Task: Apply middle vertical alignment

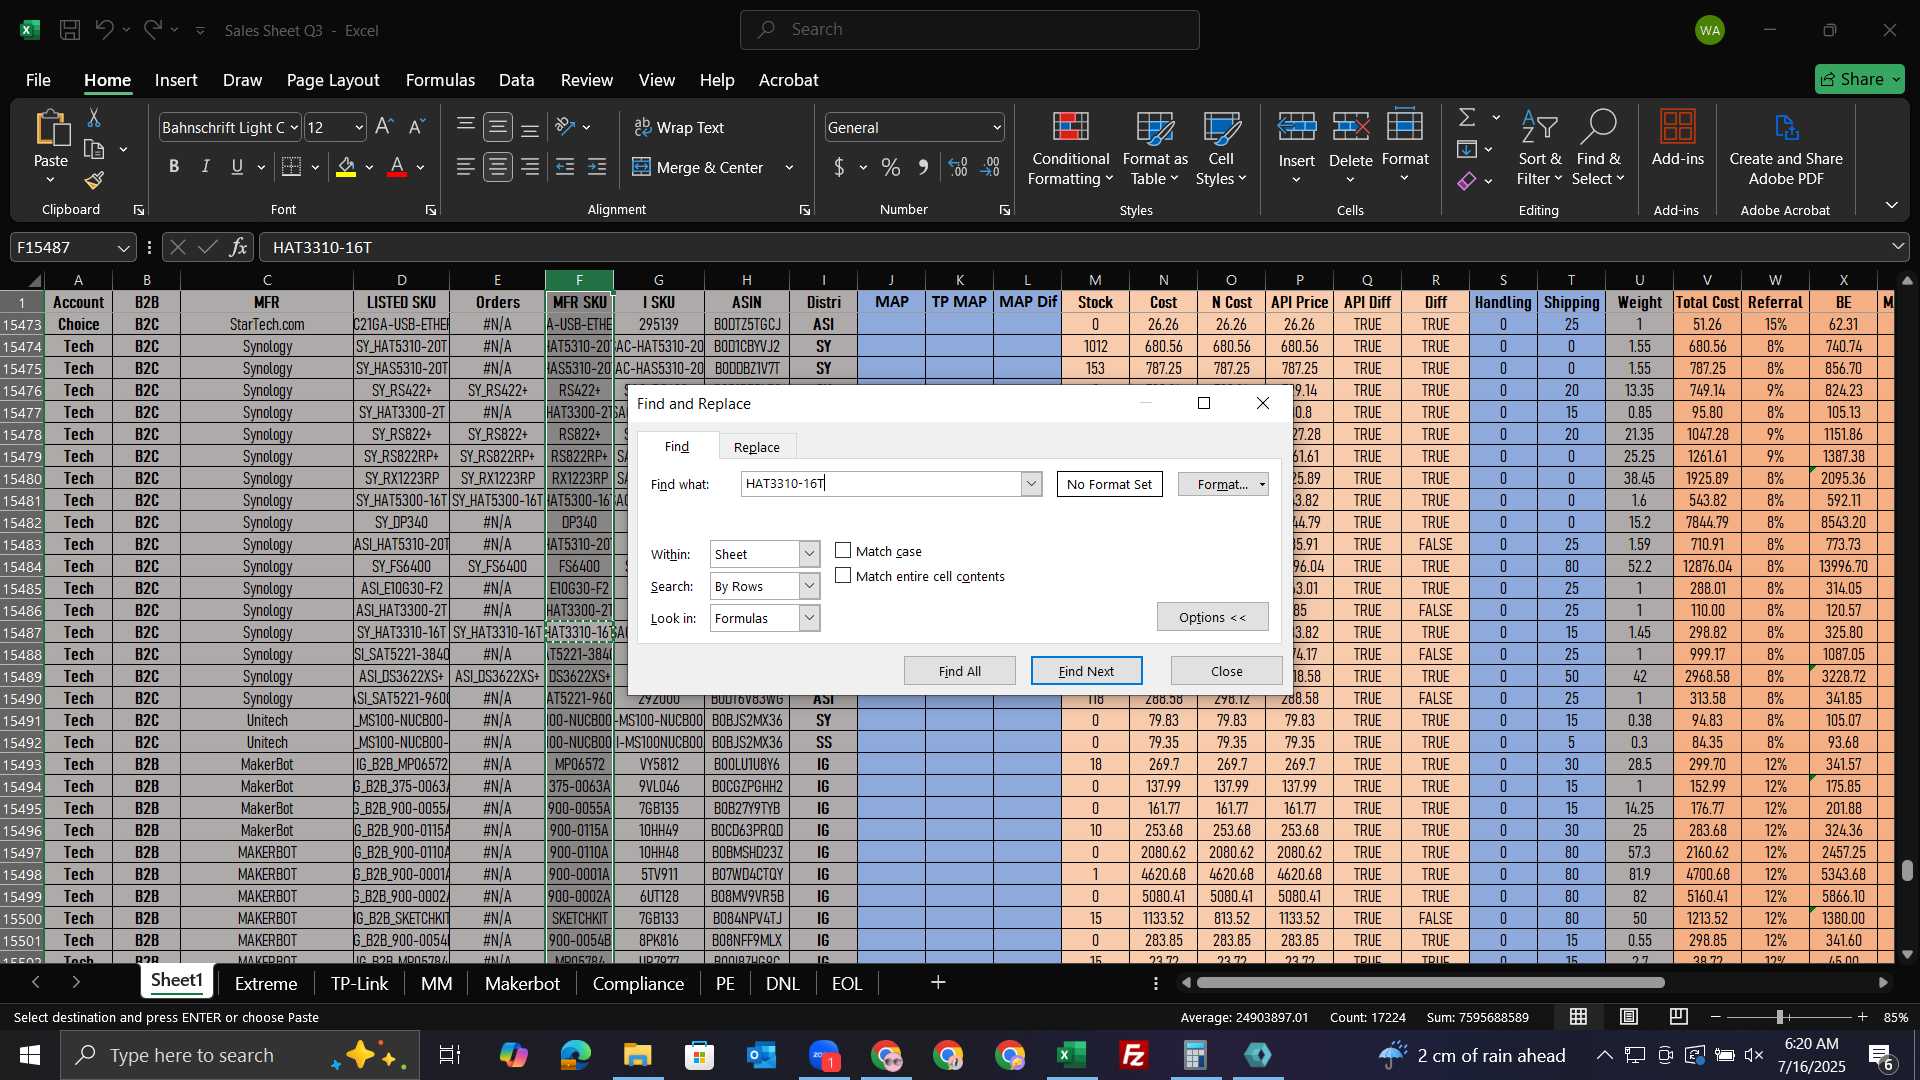Action: click(x=498, y=127)
